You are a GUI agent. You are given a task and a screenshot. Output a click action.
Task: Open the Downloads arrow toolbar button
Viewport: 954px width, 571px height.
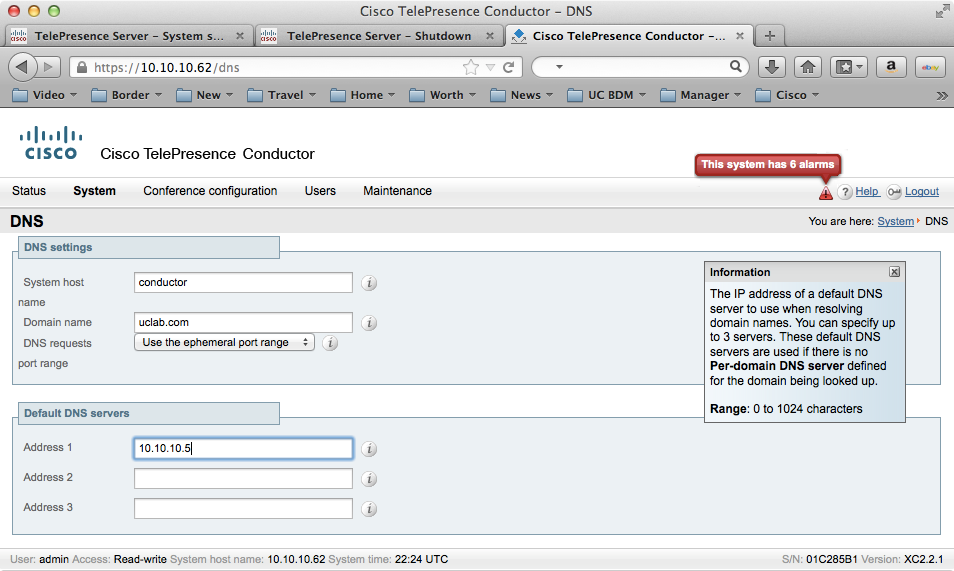pyautogui.click(x=771, y=67)
